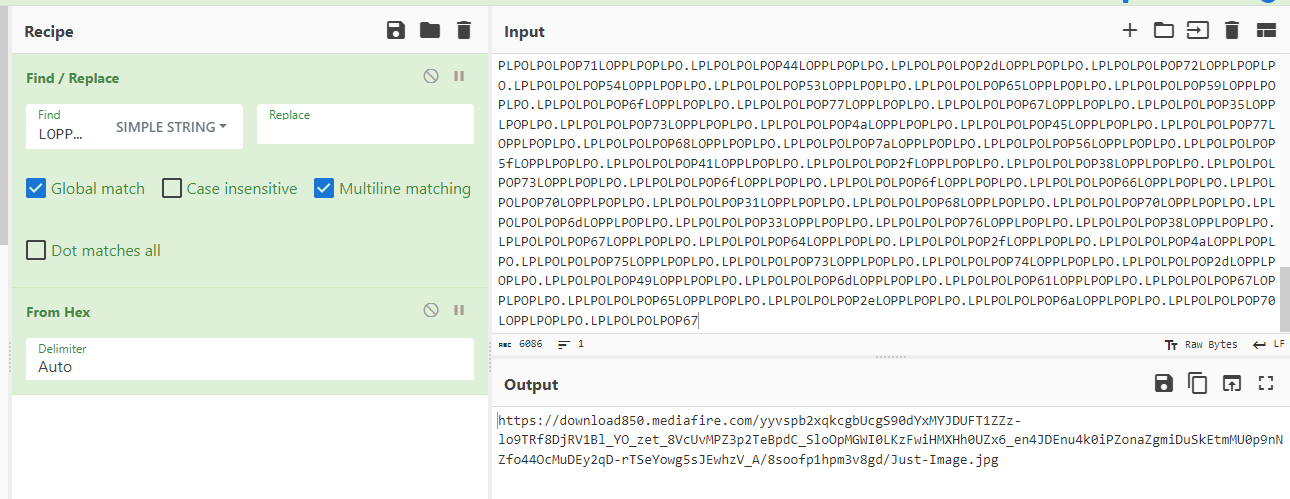Change input encoding via Raw Bytes
Screen dimensions: 1290x499
pos(1201,344)
